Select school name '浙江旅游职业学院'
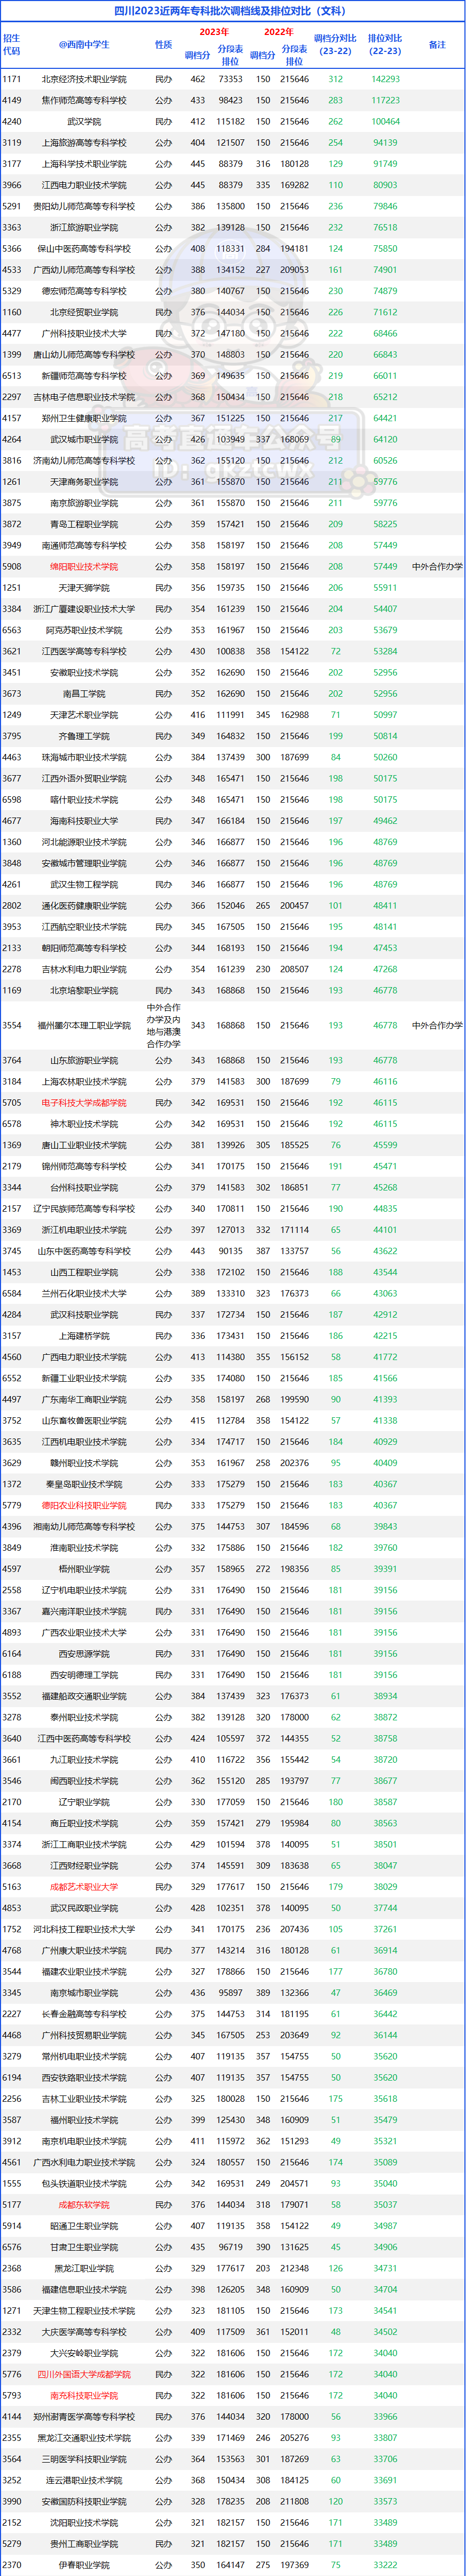Screen dimensions: 466x2576 (x=84, y=228)
